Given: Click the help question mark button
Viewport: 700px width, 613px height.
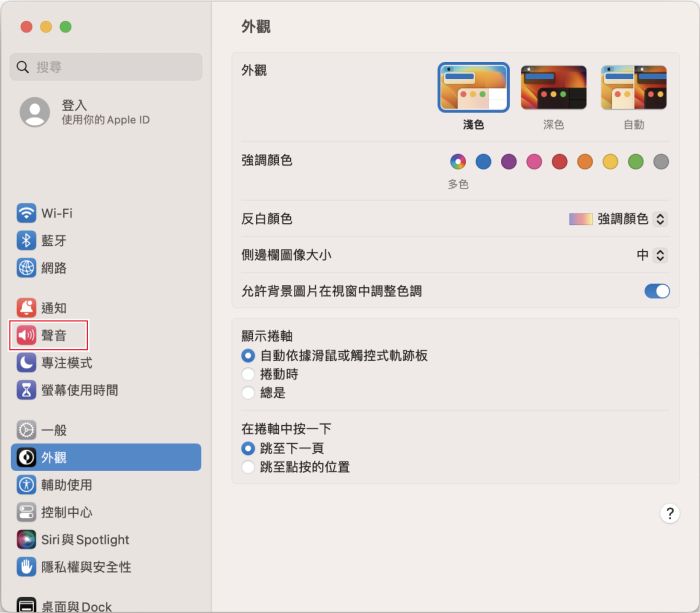Looking at the screenshot, I should tap(670, 513).
